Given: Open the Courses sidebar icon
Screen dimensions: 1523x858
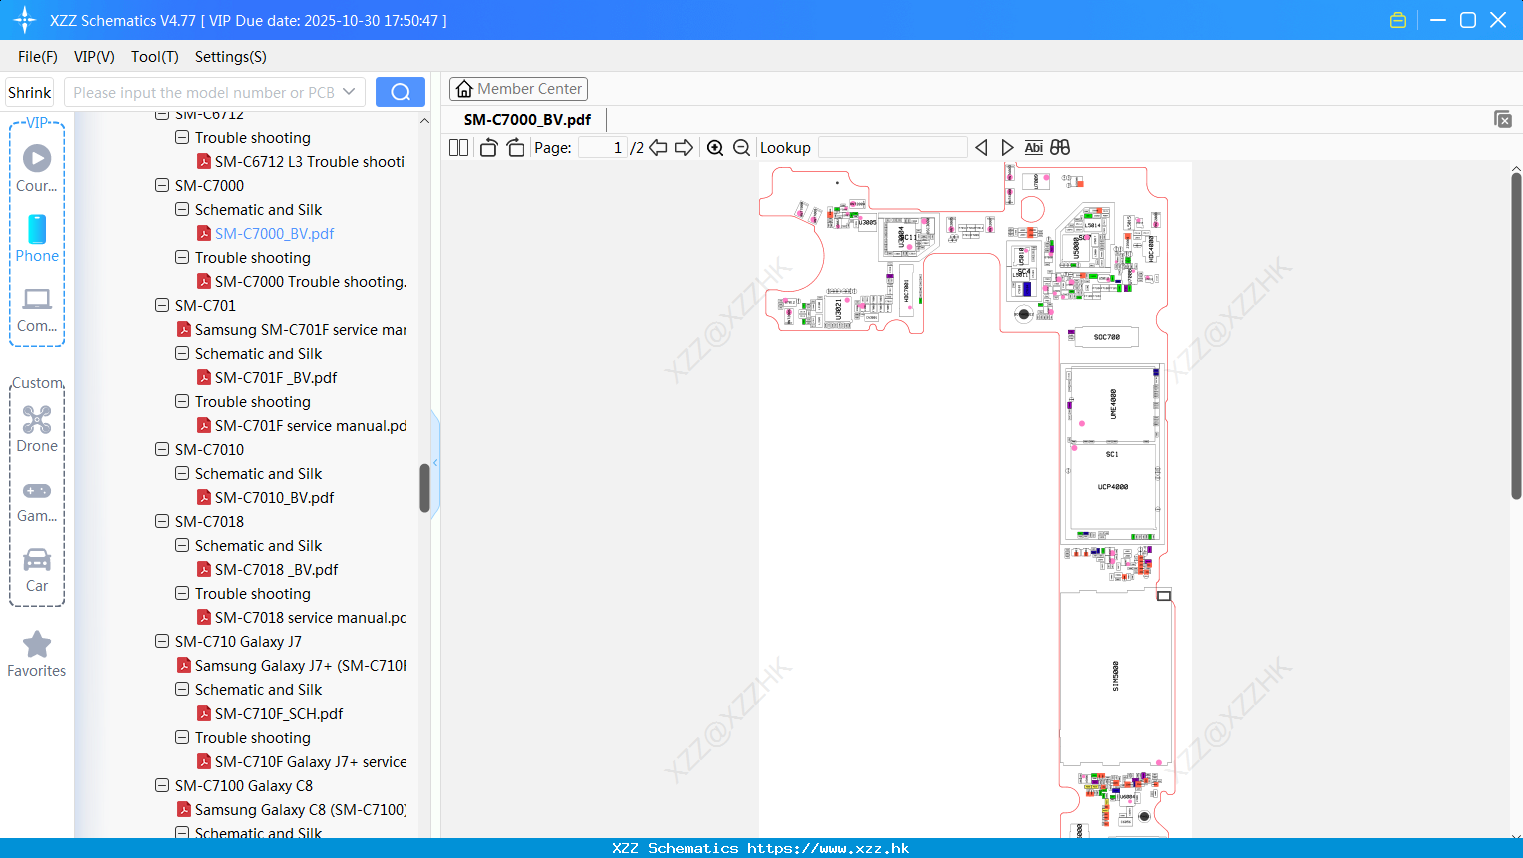Looking at the screenshot, I should (37, 168).
